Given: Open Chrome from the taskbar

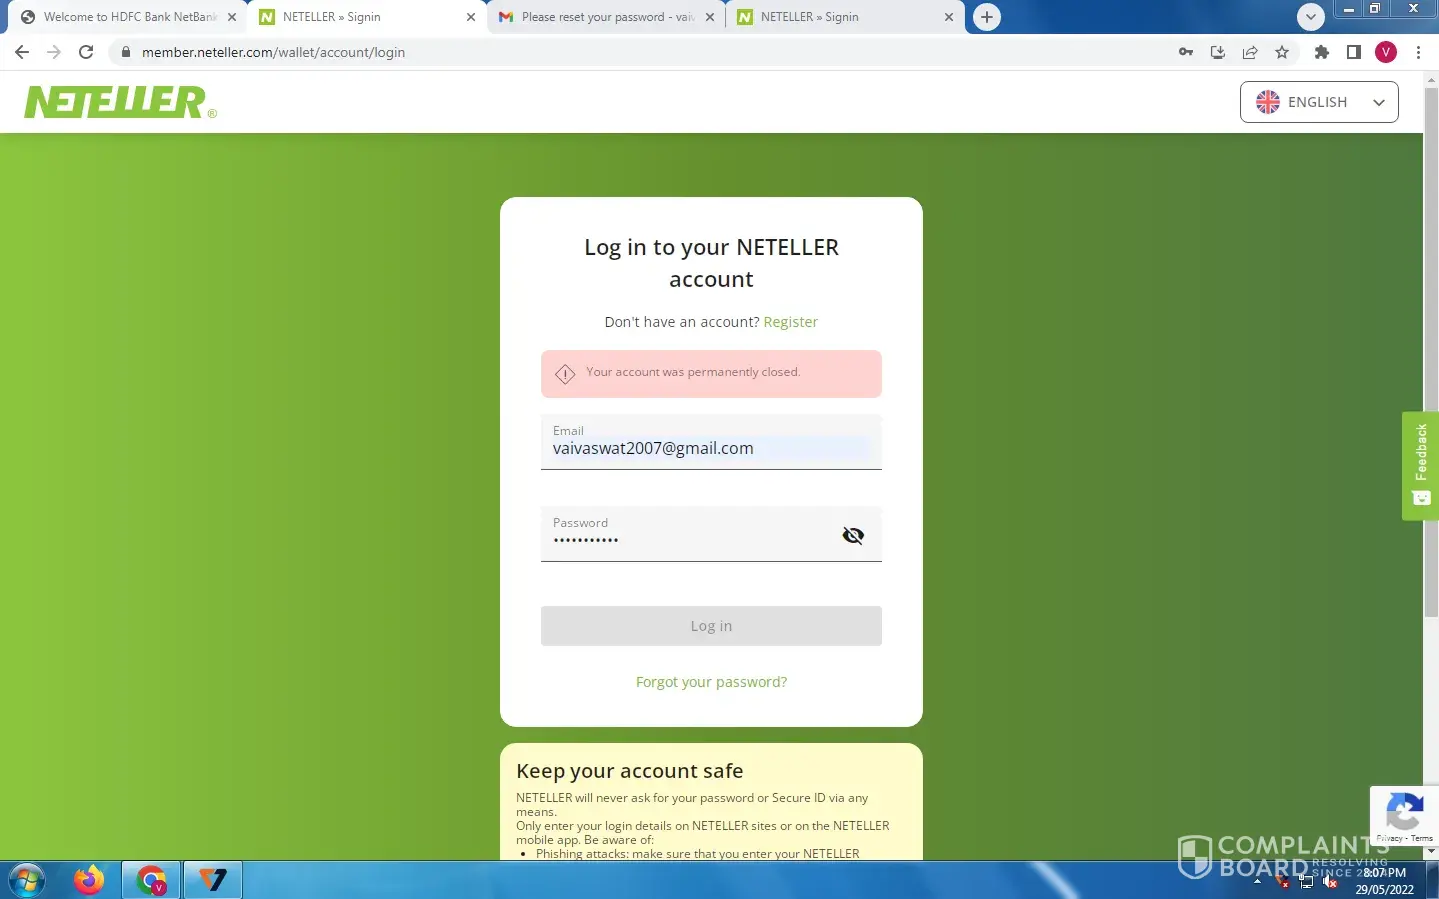Looking at the screenshot, I should click(x=151, y=880).
